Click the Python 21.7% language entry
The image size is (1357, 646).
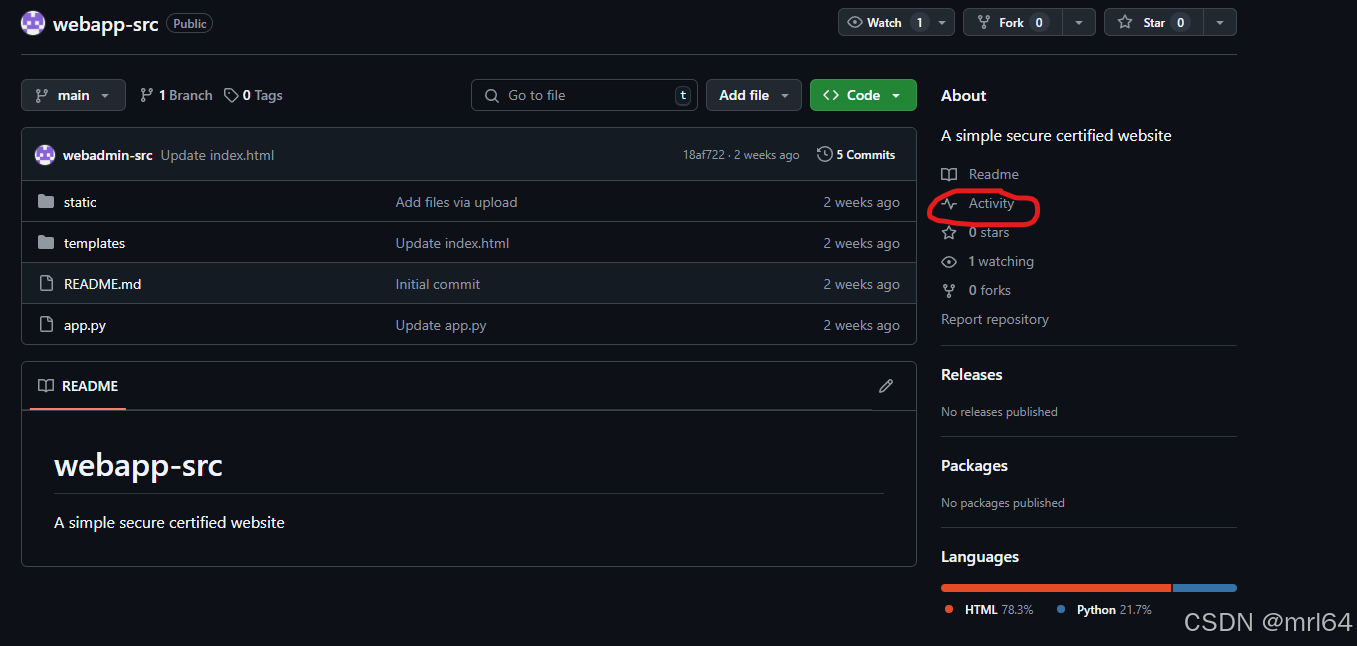tap(1104, 609)
